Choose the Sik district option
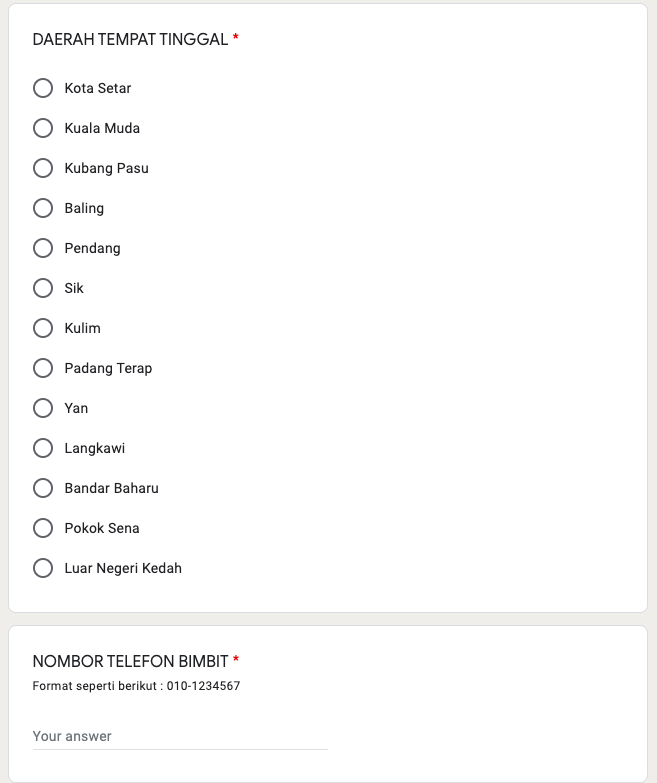Image resolution: width=657 pixels, height=783 pixels. tap(43, 288)
